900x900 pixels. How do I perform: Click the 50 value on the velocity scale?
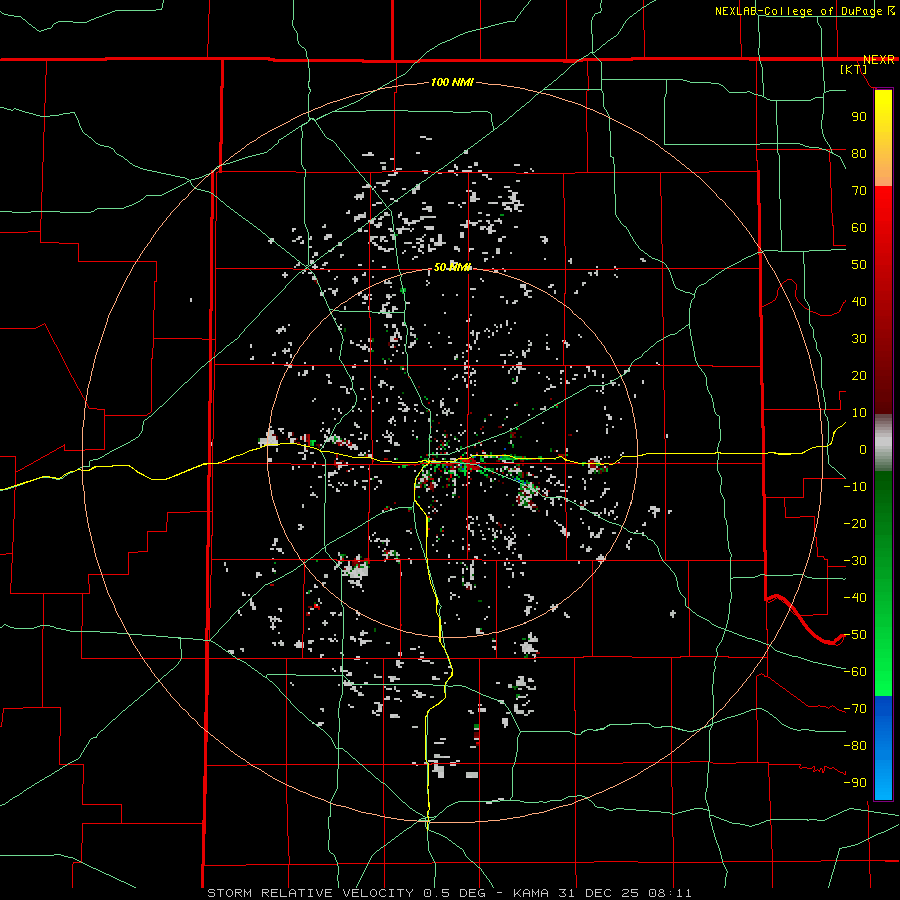(859, 265)
